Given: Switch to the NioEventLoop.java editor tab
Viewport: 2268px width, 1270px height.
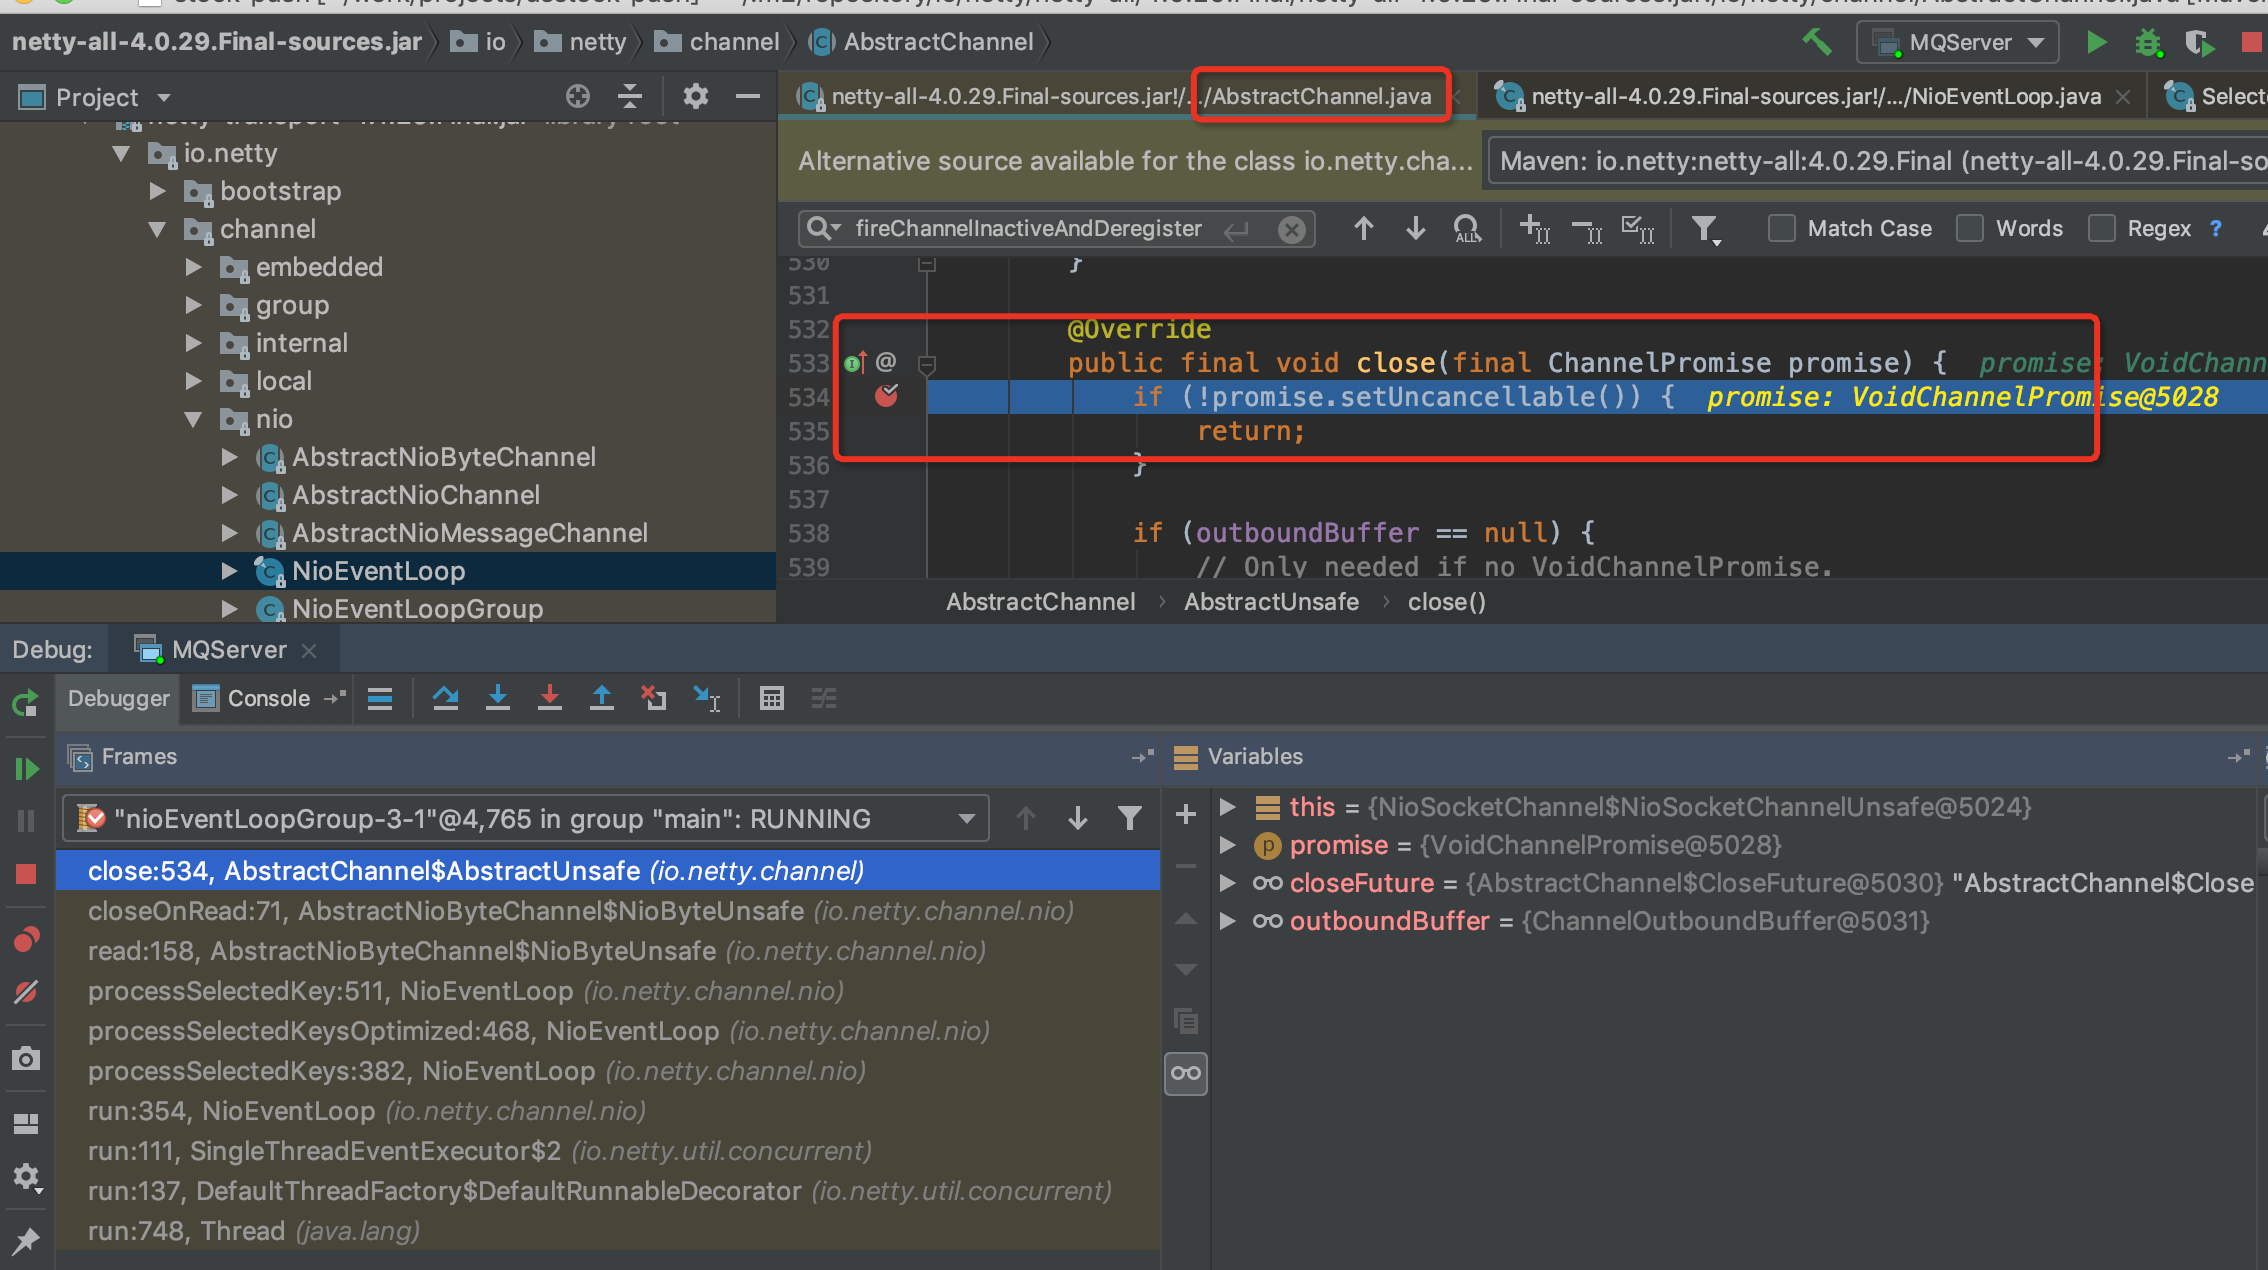Looking at the screenshot, I should tap(1814, 97).
